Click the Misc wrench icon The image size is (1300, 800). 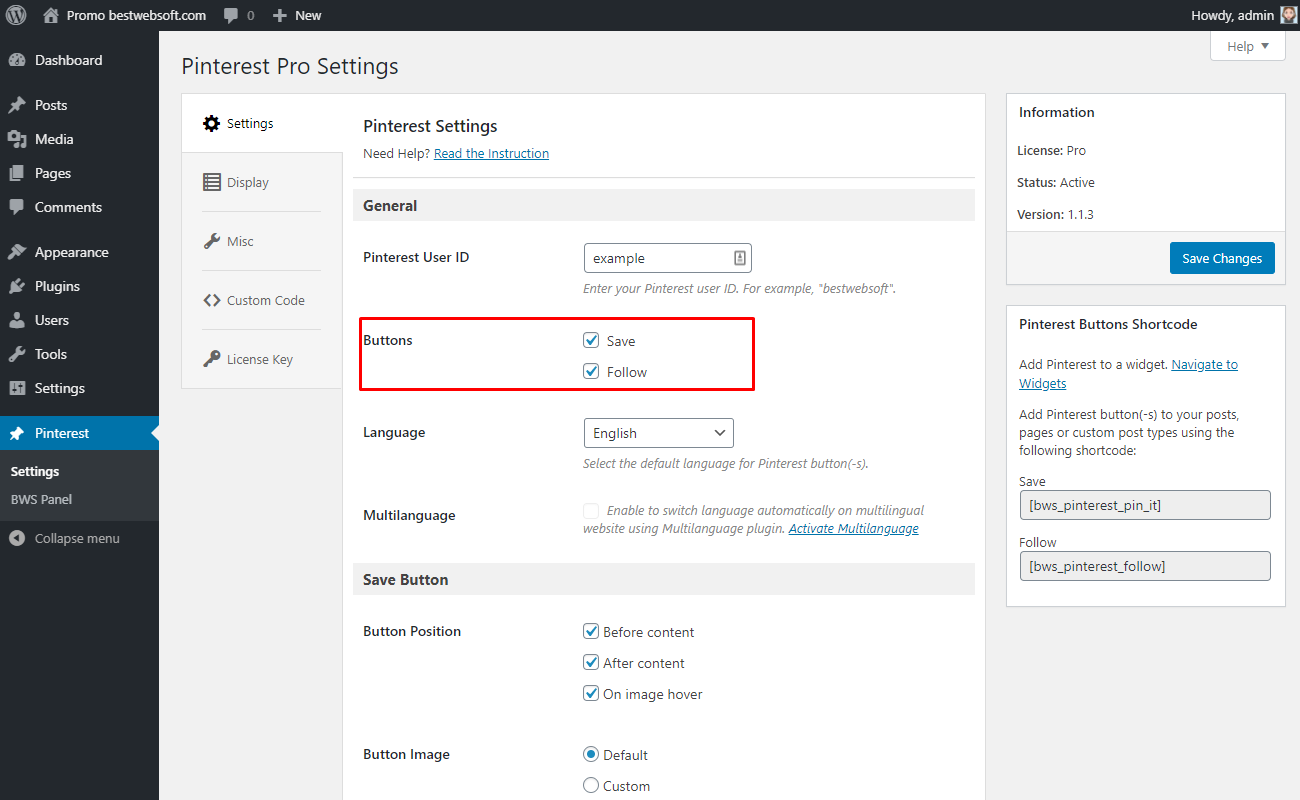211,241
